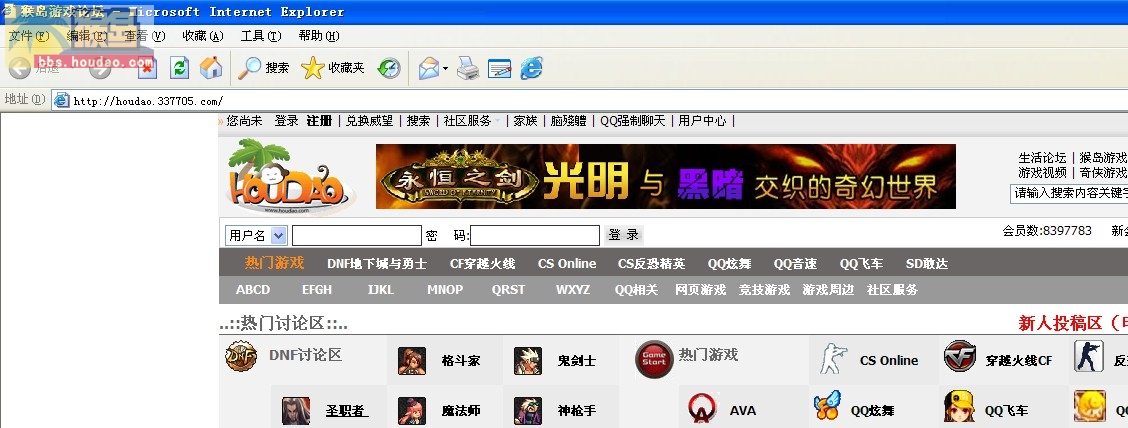Click the Game Start 热门游戏 icon
Viewport: 1128px width, 428px height.
[655, 359]
